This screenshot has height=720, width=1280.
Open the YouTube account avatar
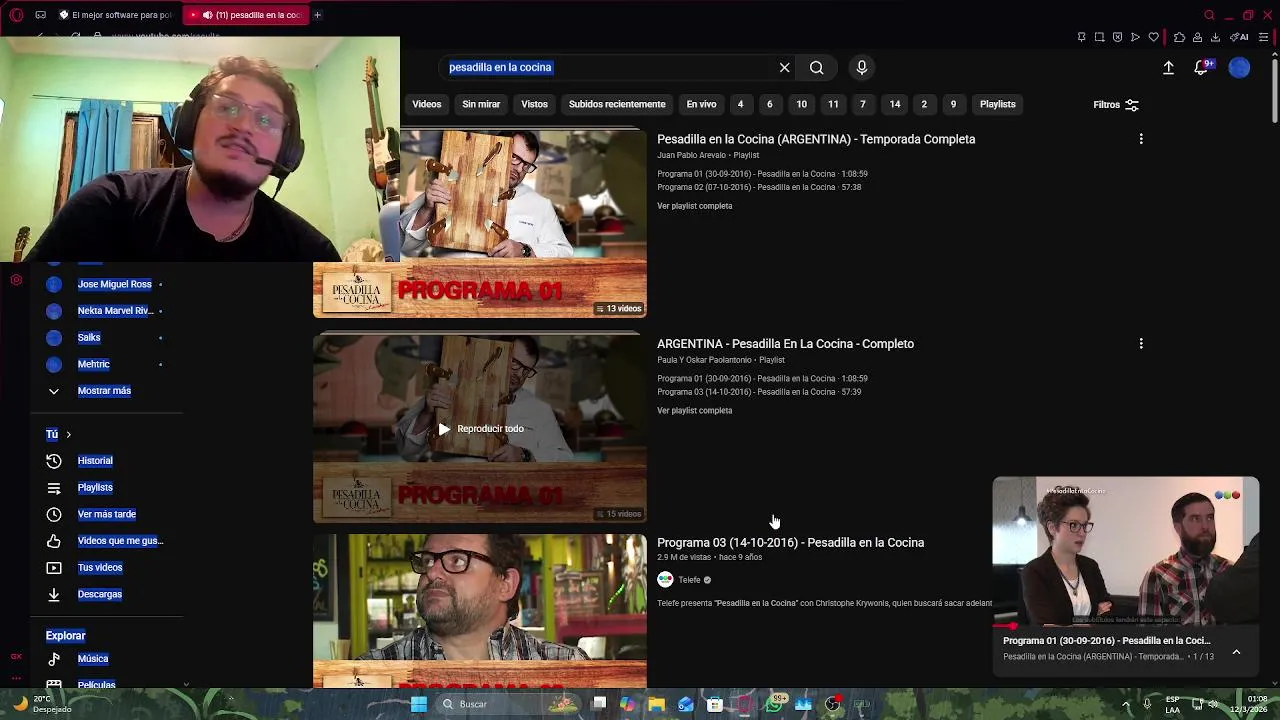1239,67
